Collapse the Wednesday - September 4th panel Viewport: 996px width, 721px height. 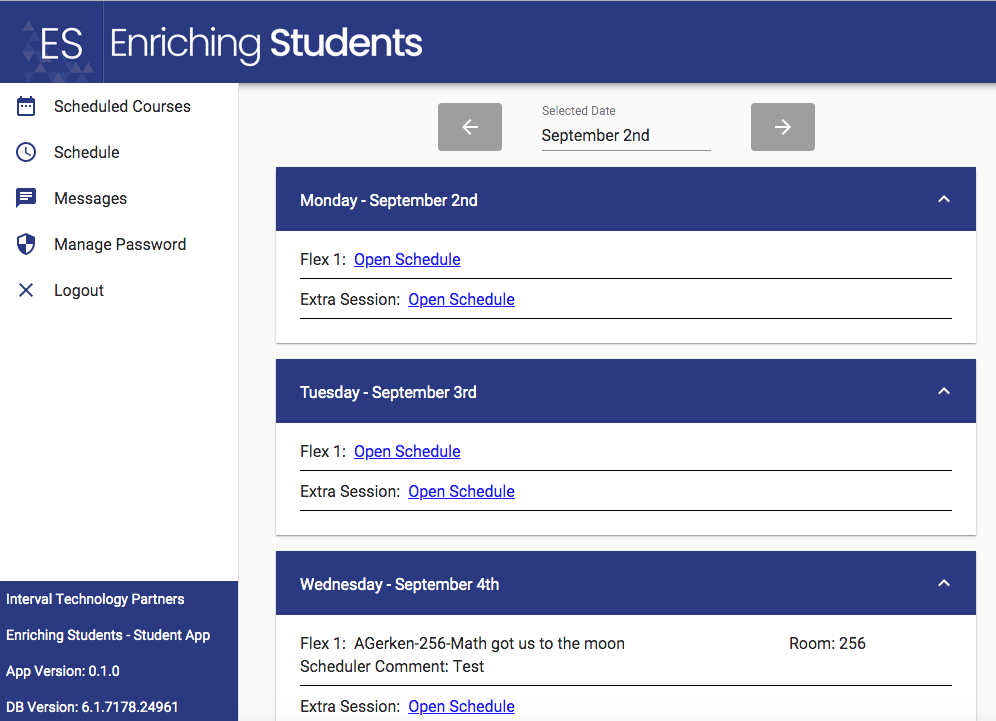point(943,583)
